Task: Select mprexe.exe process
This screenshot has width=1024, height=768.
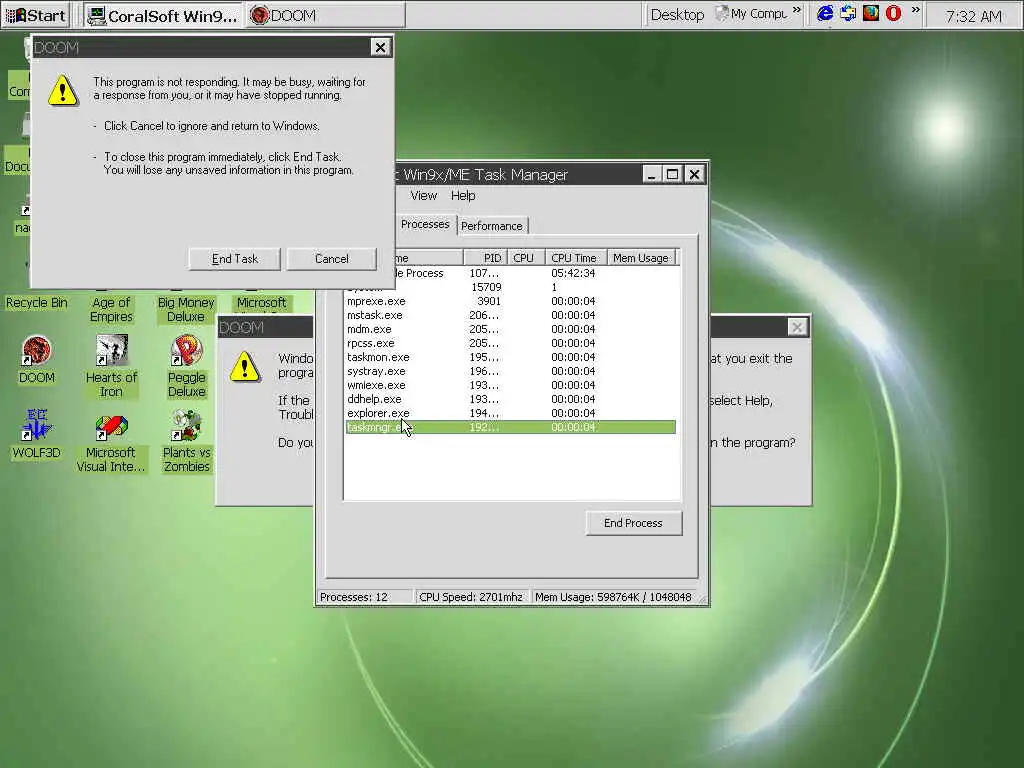Action: click(510, 301)
